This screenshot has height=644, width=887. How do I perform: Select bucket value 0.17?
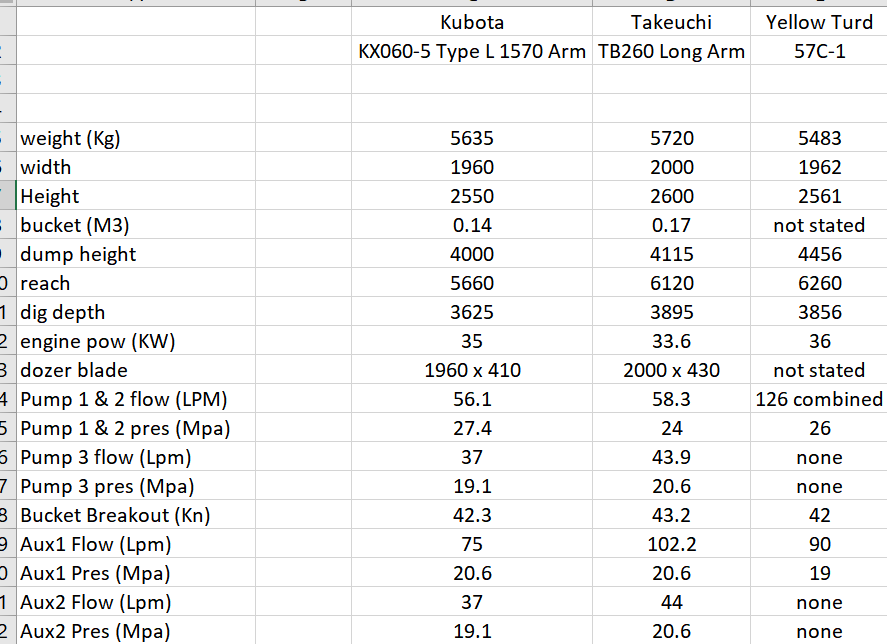click(x=671, y=225)
